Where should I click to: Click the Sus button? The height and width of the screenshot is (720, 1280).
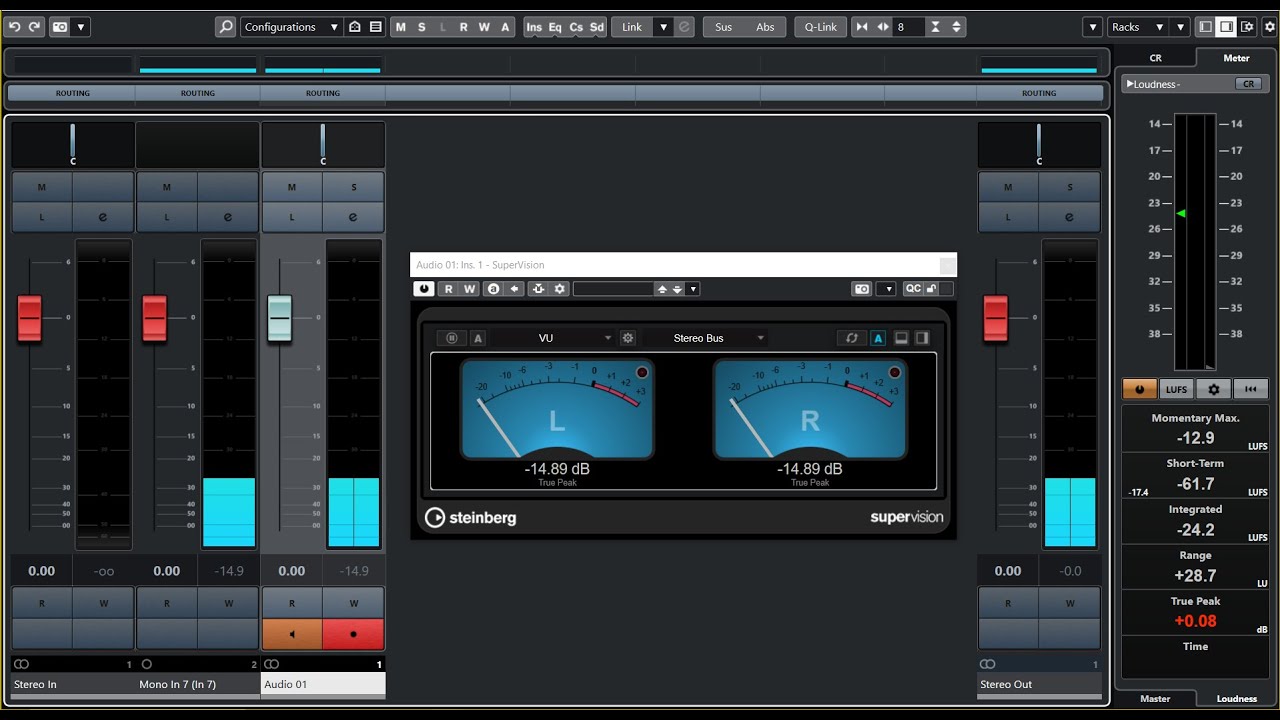point(723,27)
